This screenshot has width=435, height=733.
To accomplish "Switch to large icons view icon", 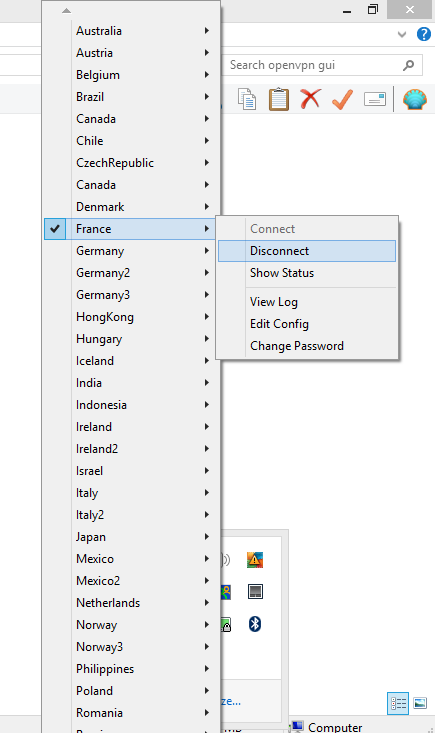I will click(x=420, y=703).
